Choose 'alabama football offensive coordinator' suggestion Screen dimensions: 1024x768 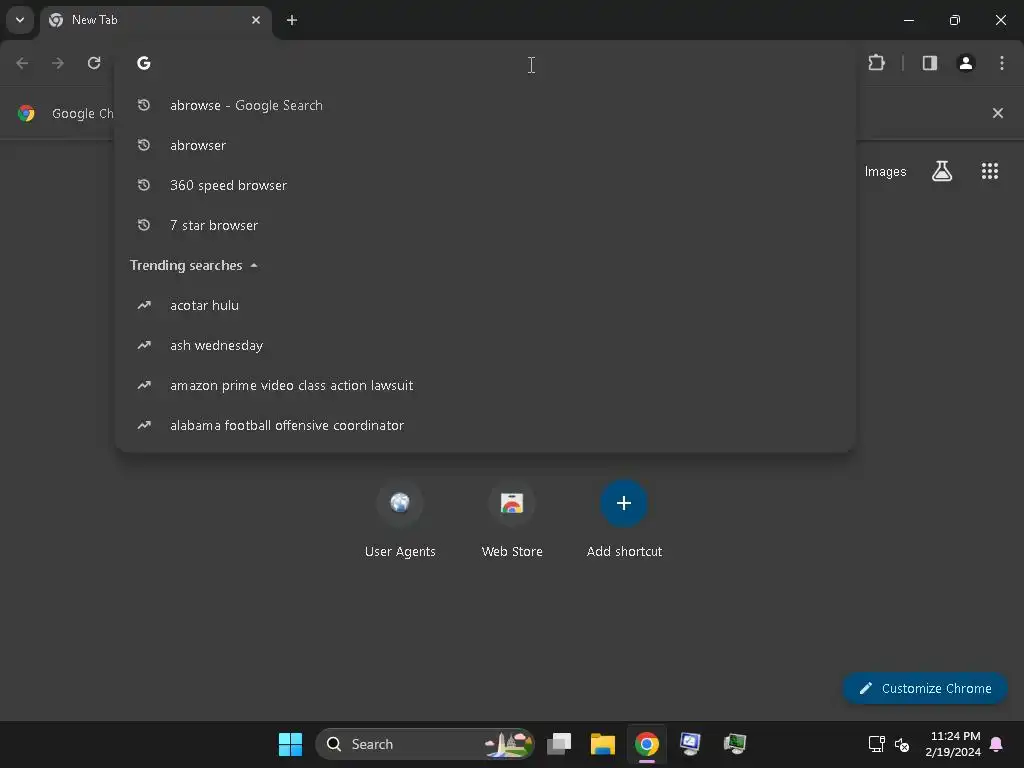pyautogui.click(x=485, y=424)
